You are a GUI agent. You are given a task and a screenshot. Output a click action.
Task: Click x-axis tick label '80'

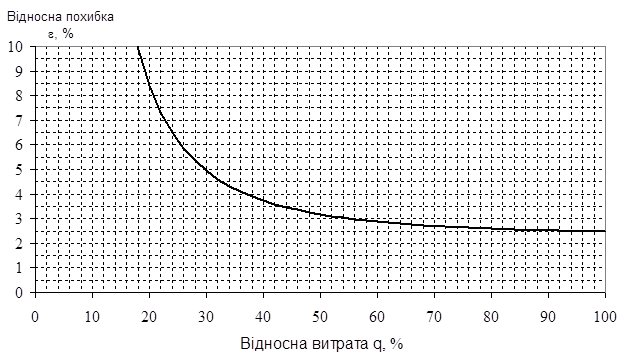tap(491, 317)
